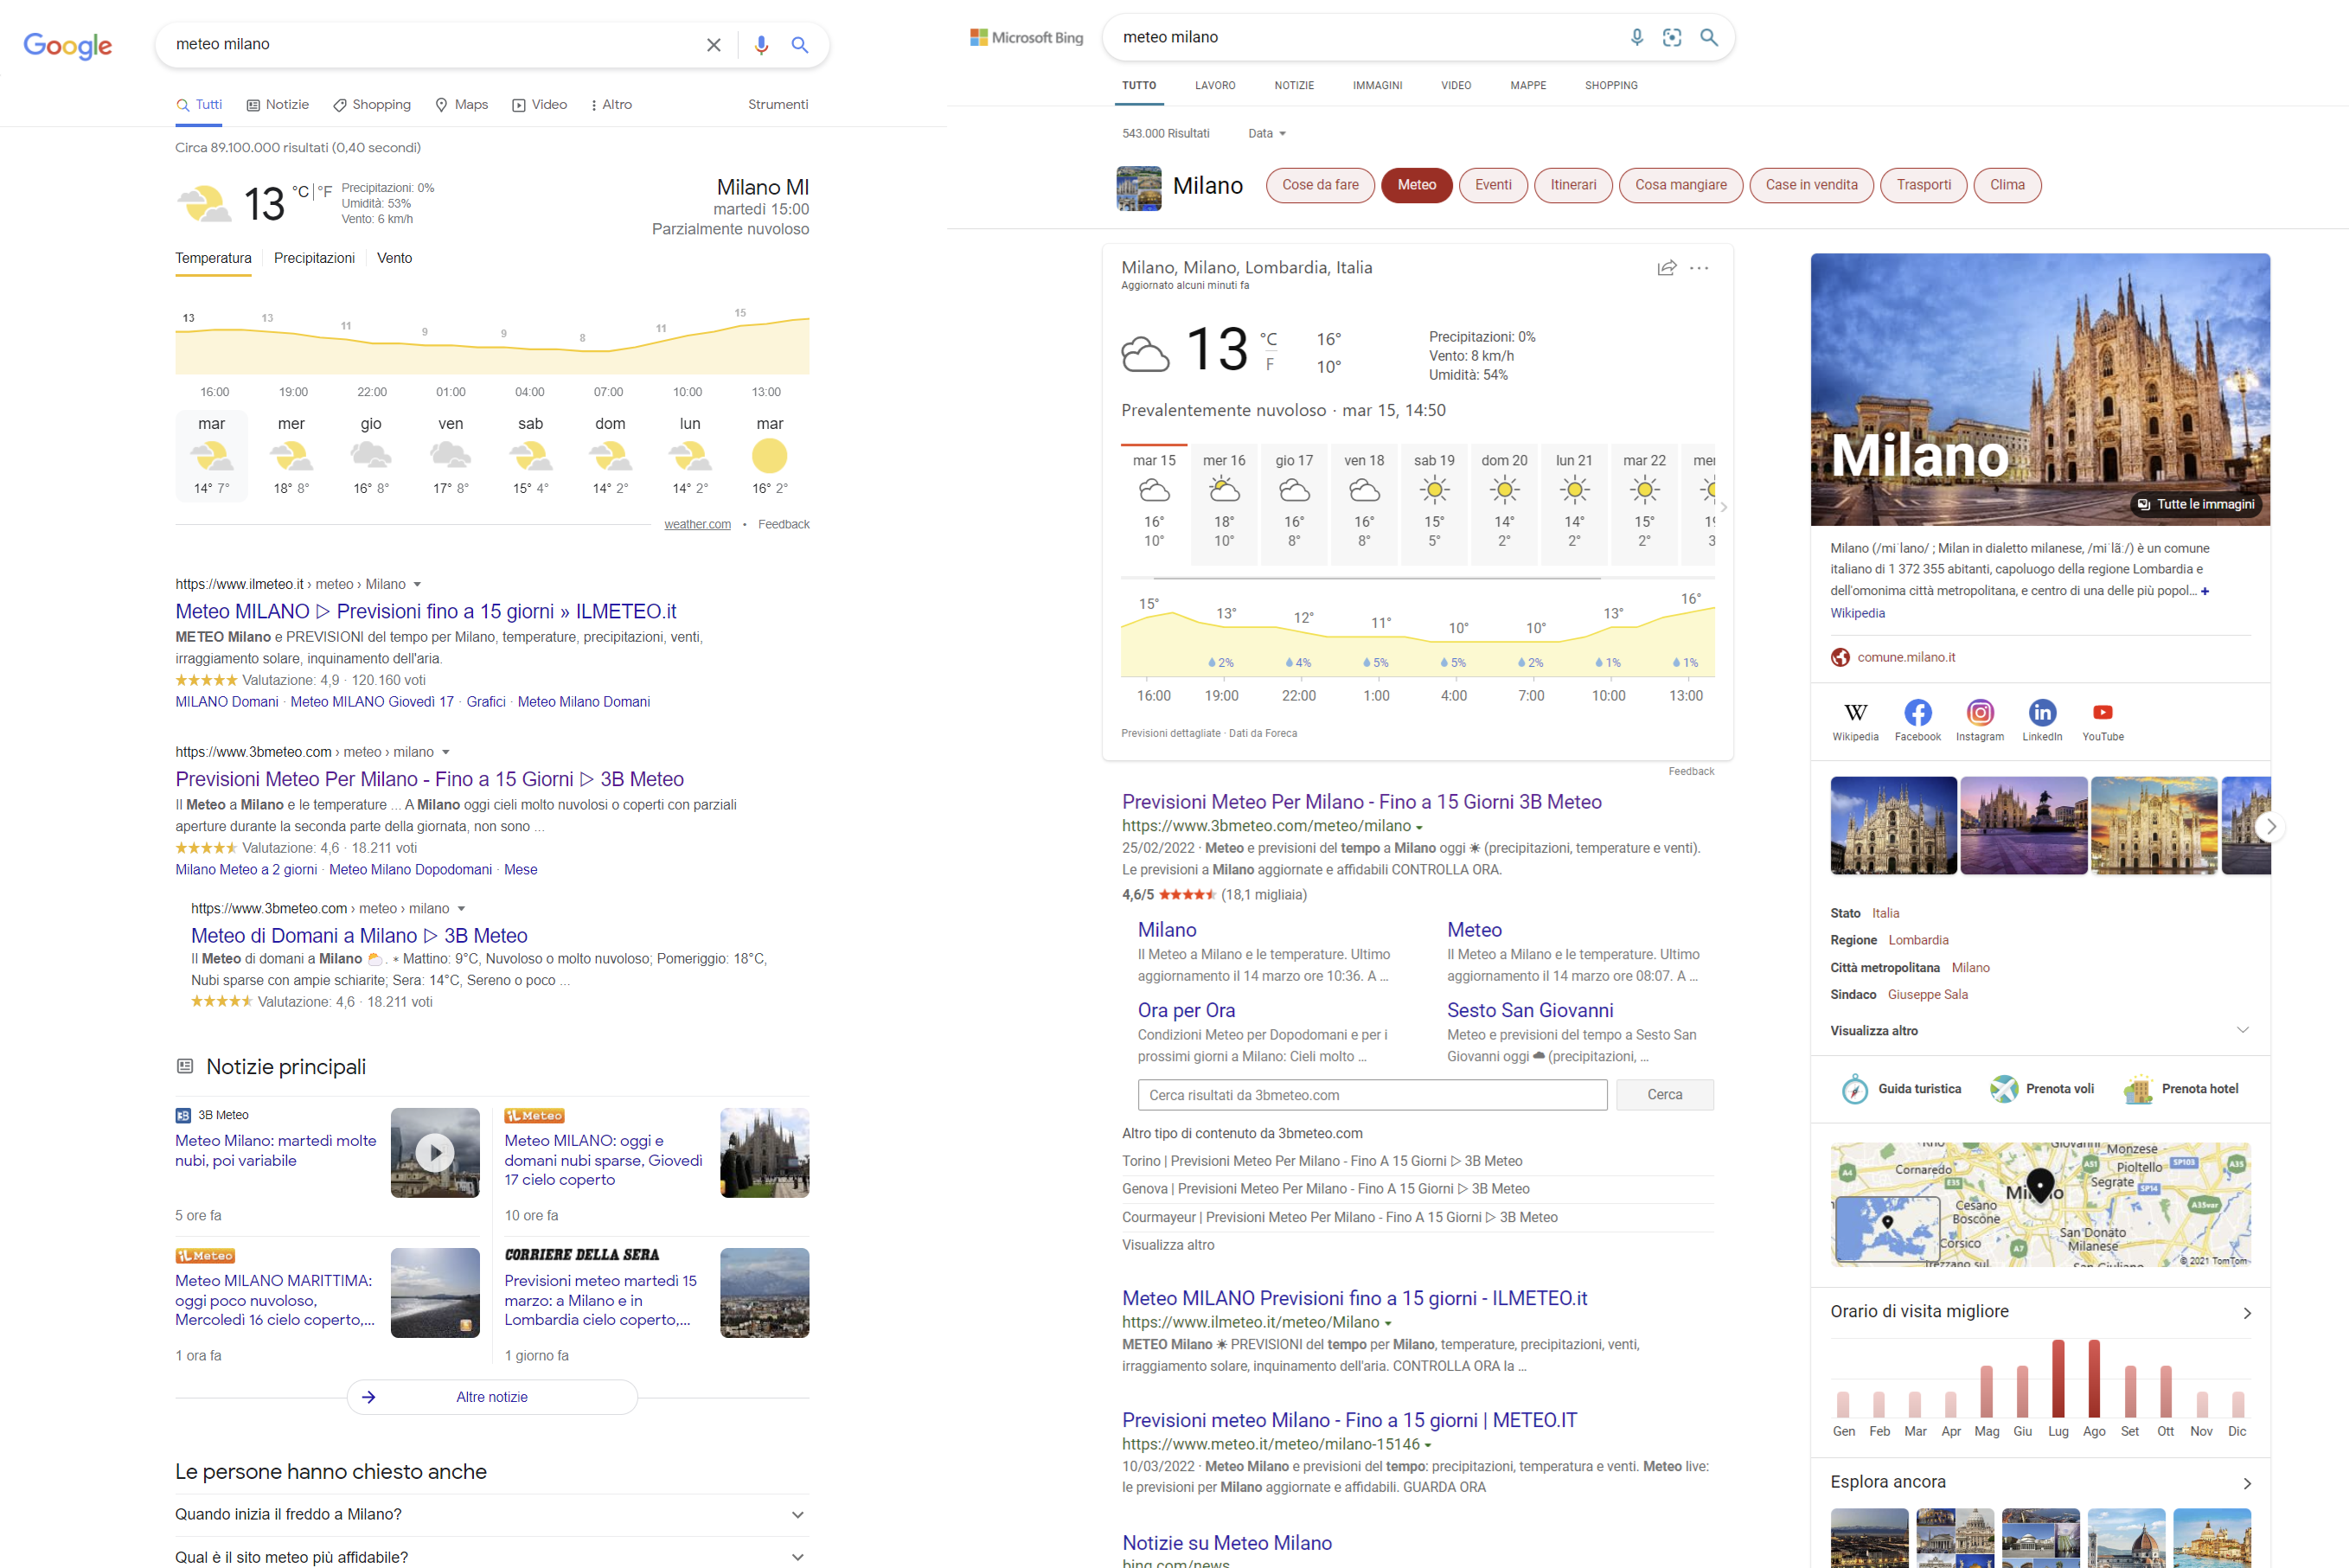Click the Cerca button for 3bmeteo.com

click(x=1664, y=1095)
